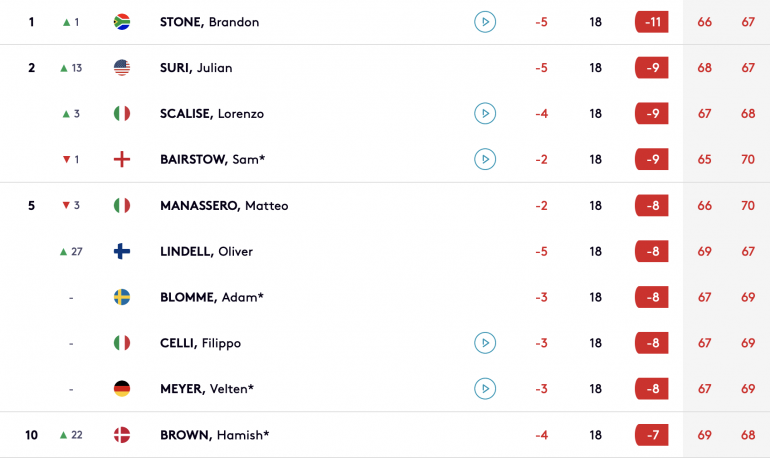Click Lindell's up 27 position change indicator

(x=71, y=251)
